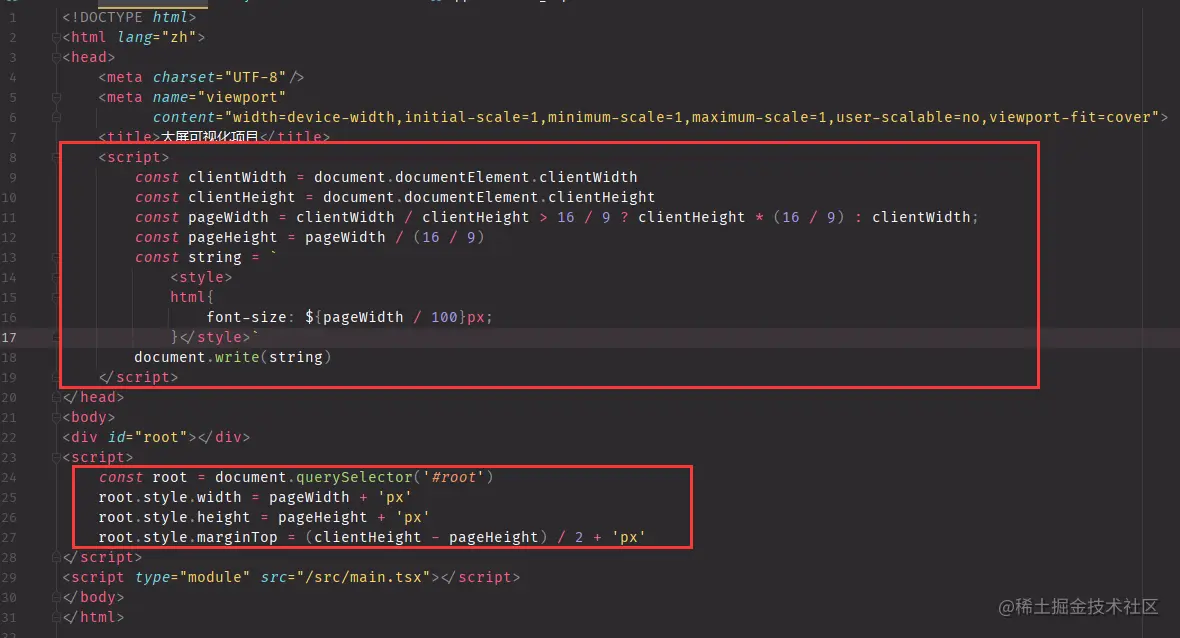The width and height of the screenshot is (1180, 638).
Task: Click marginTop property on line 27
Action: point(237,537)
